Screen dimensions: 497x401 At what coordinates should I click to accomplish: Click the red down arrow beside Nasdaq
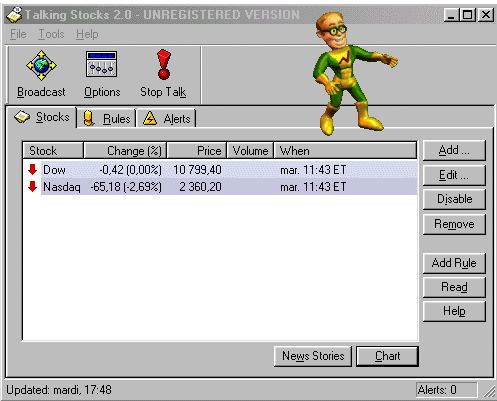tap(32, 186)
